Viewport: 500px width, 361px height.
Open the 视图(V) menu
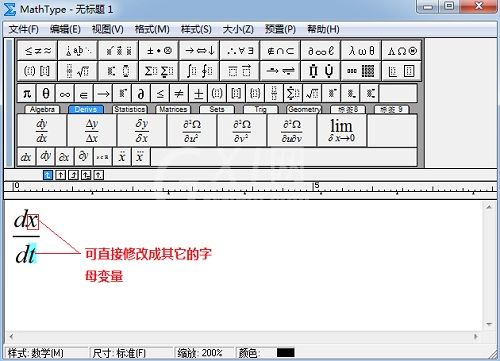click(x=107, y=29)
